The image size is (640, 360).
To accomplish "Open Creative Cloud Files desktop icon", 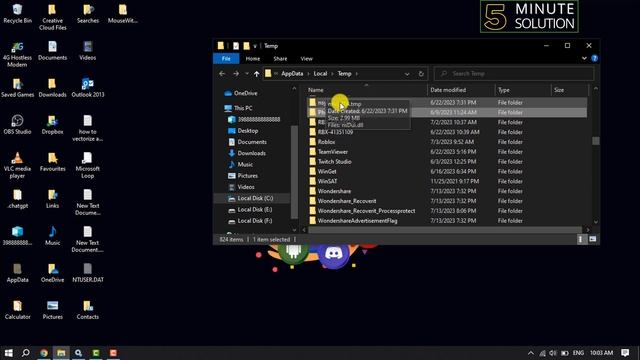I will click(x=52, y=17).
